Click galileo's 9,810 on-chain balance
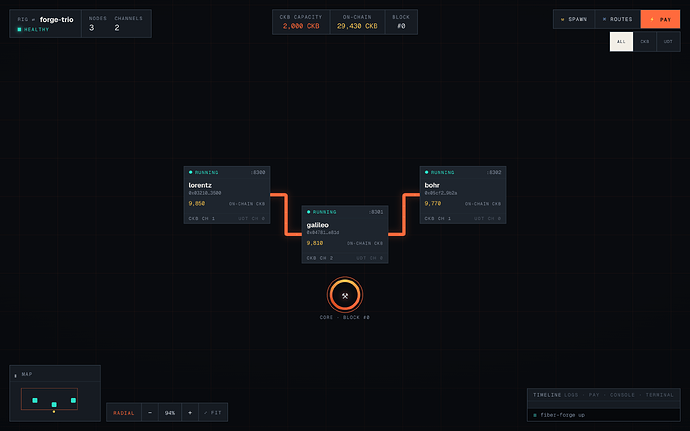The height and width of the screenshot is (431, 690). (315, 243)
